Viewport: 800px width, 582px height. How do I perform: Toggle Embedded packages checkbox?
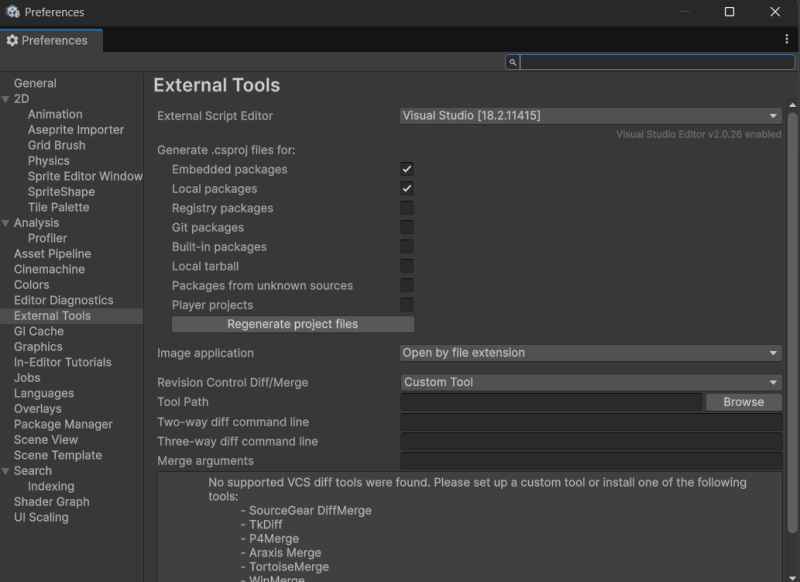pos(407,169)
